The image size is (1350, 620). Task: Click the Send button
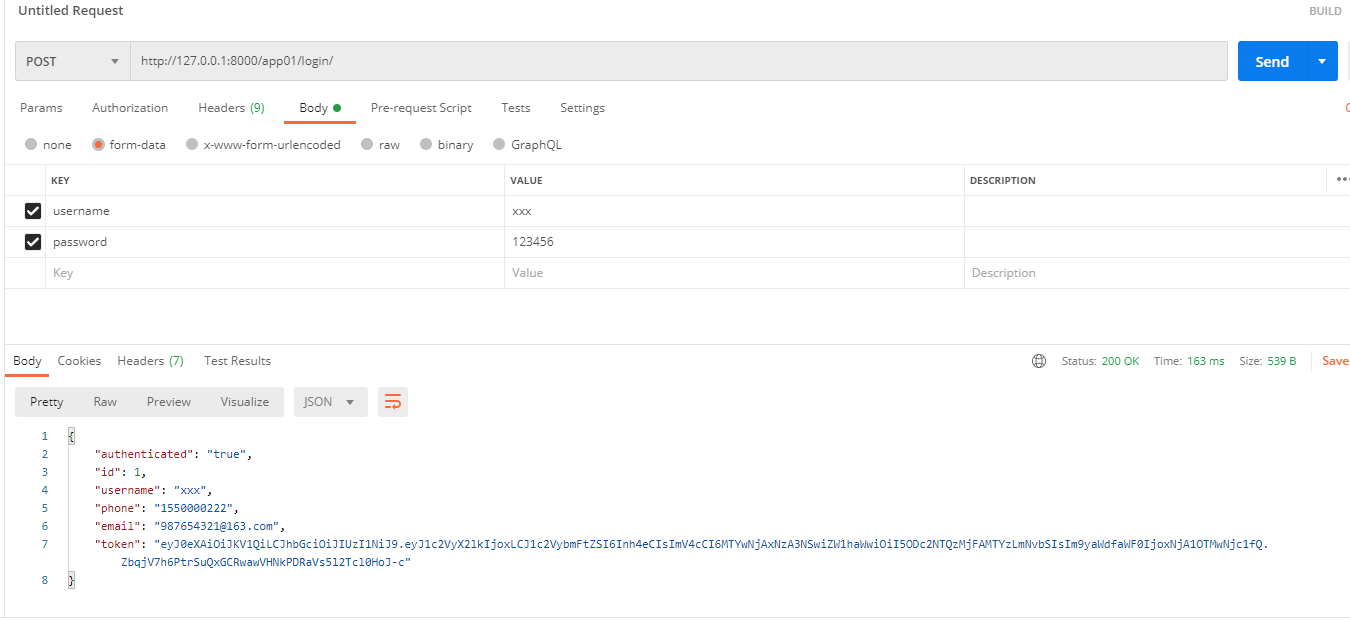coord(1271,61)
